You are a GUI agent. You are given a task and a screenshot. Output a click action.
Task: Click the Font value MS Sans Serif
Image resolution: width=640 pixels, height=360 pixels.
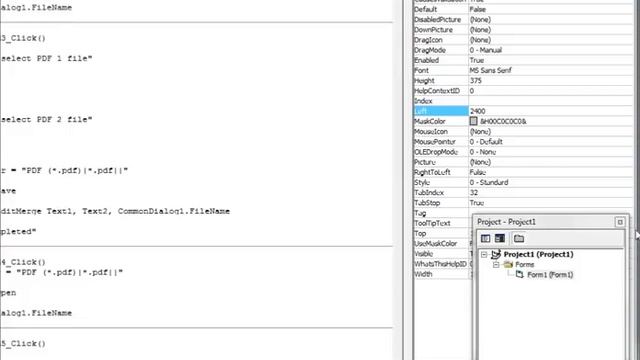[x=491, y=70]
